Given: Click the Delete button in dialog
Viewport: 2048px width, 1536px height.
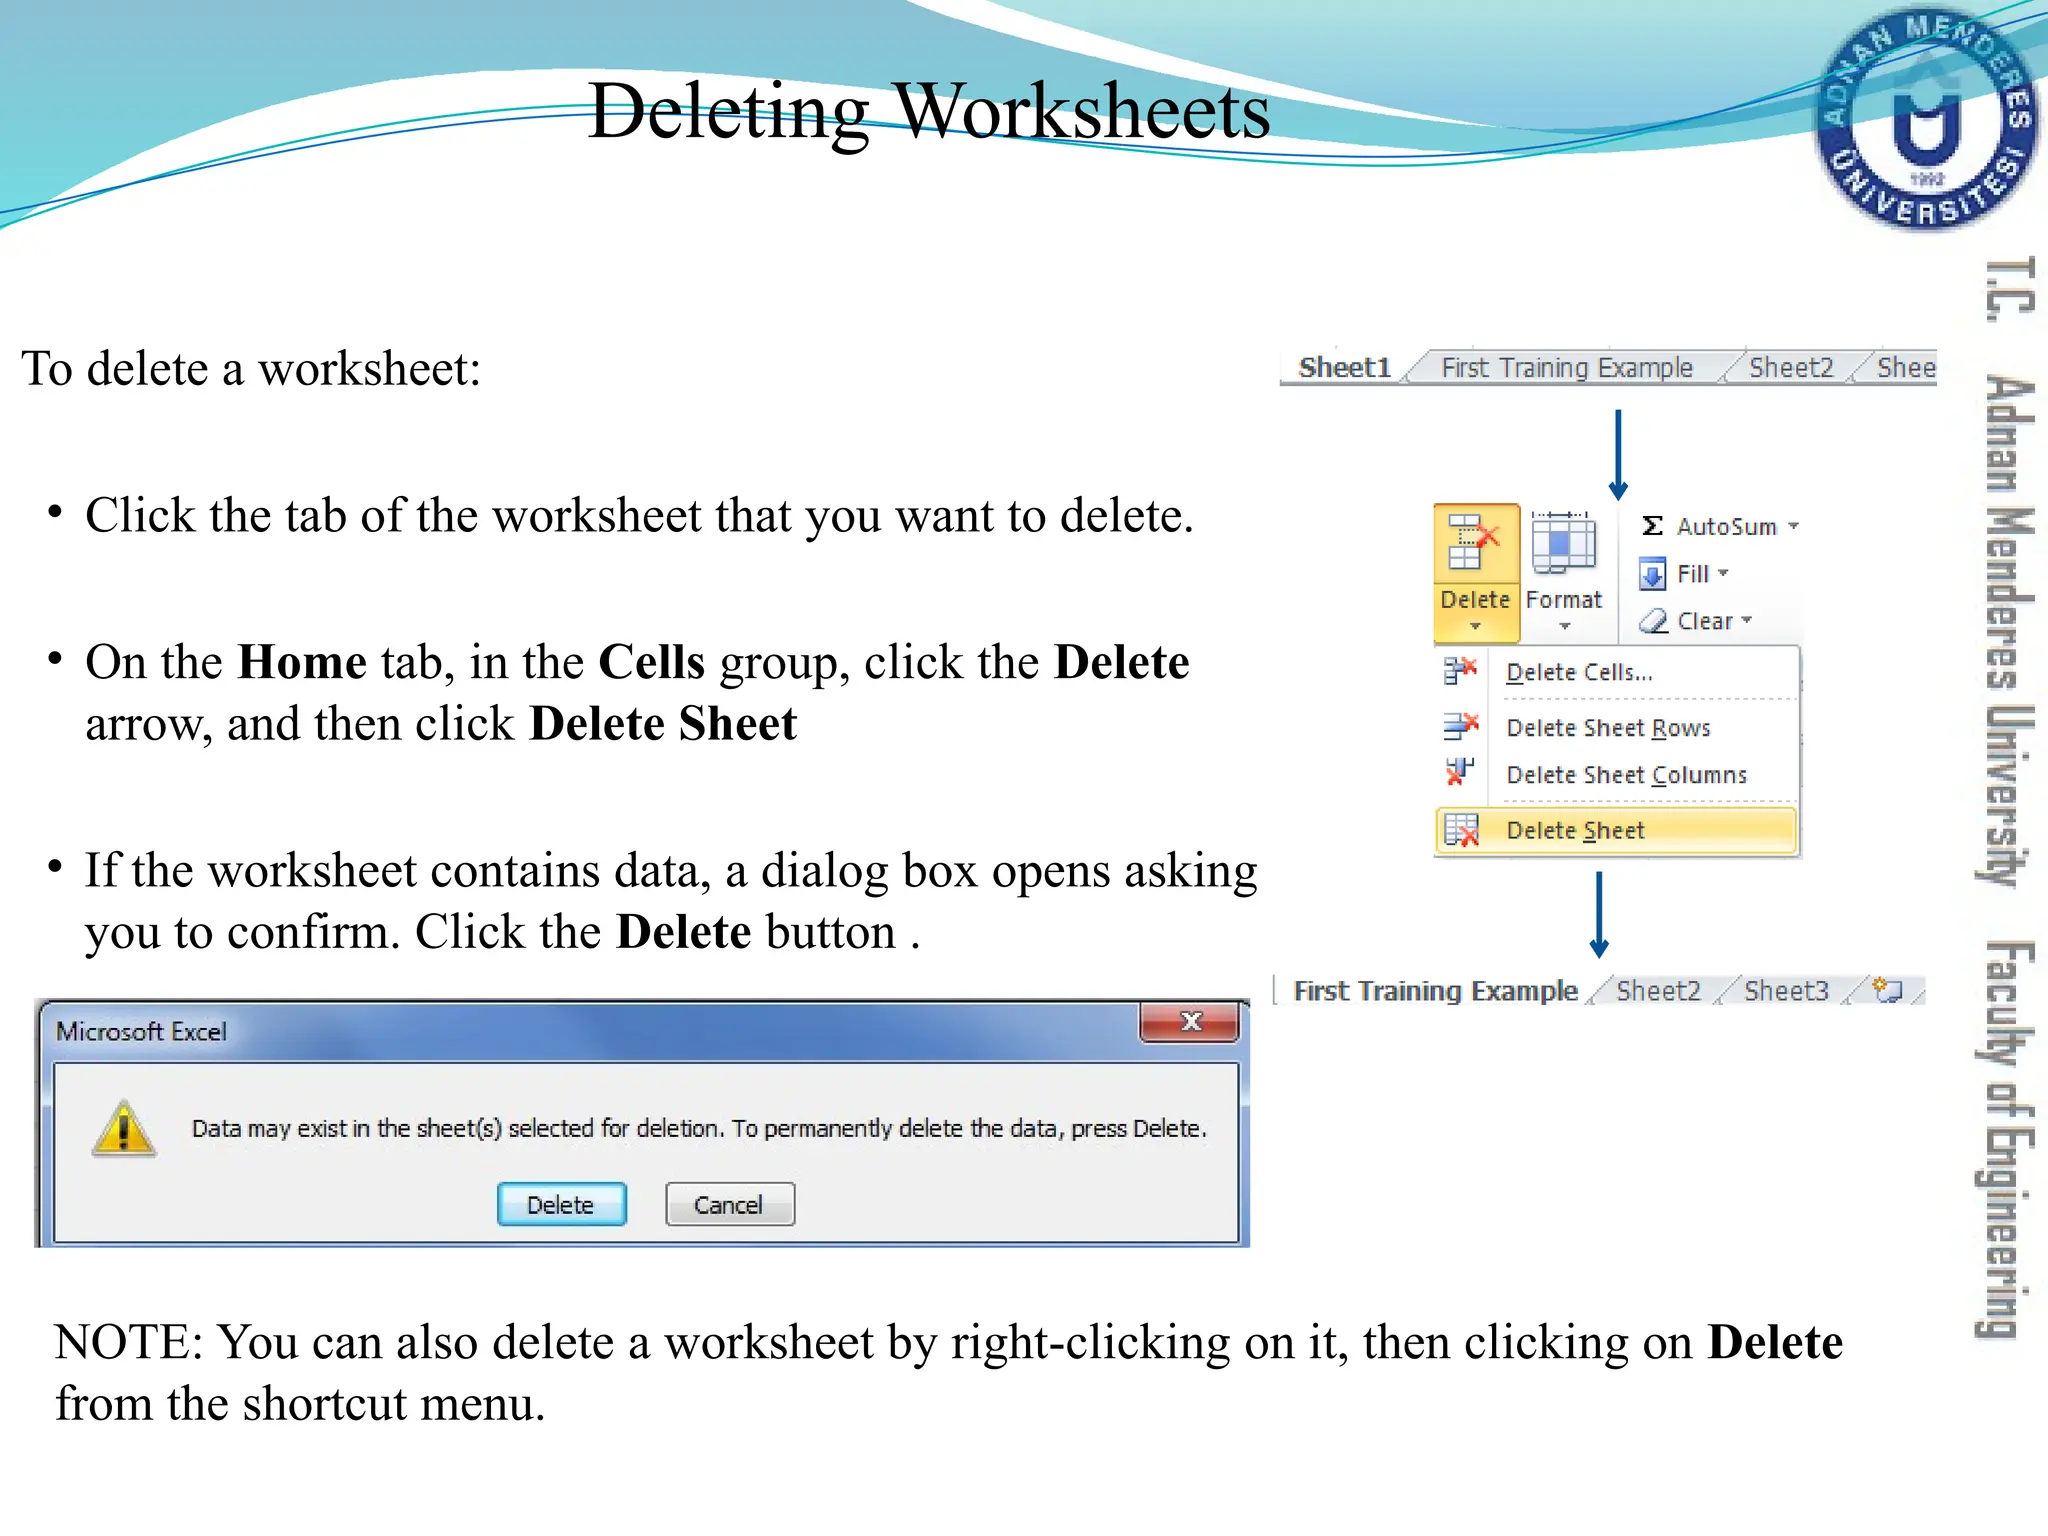Looking at the screenshot, I should click(561, 1204).
